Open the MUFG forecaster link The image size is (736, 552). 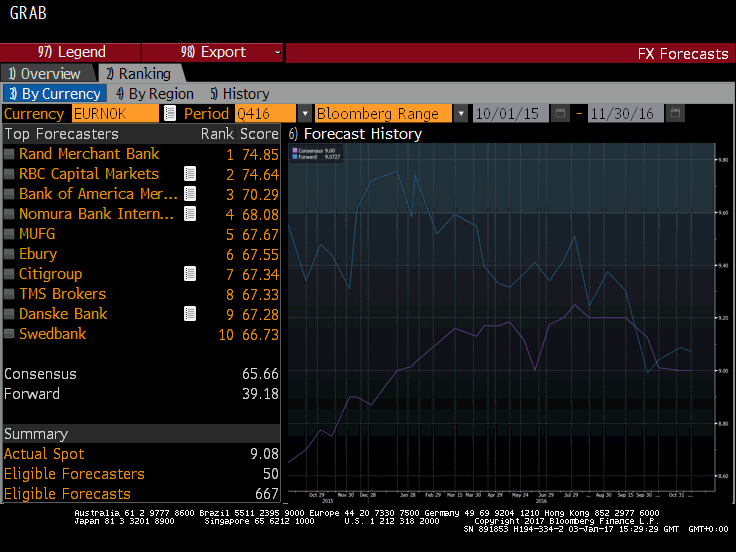[x=37, y=234]
